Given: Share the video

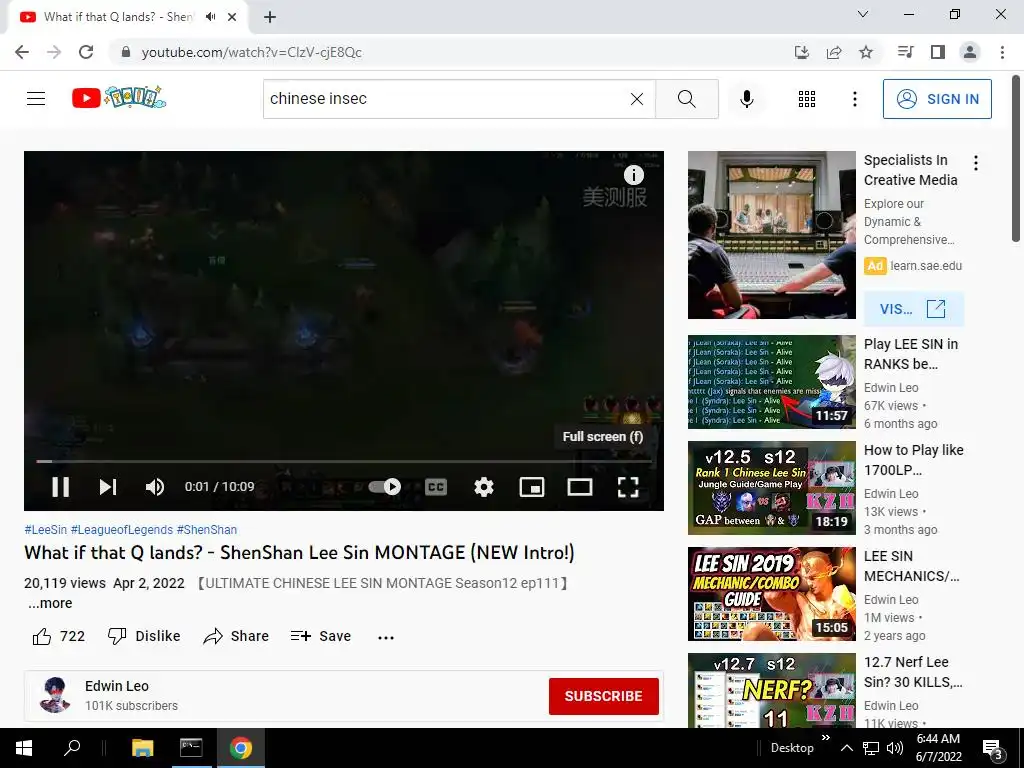Looking at the screenshot, I should [236, 636].
